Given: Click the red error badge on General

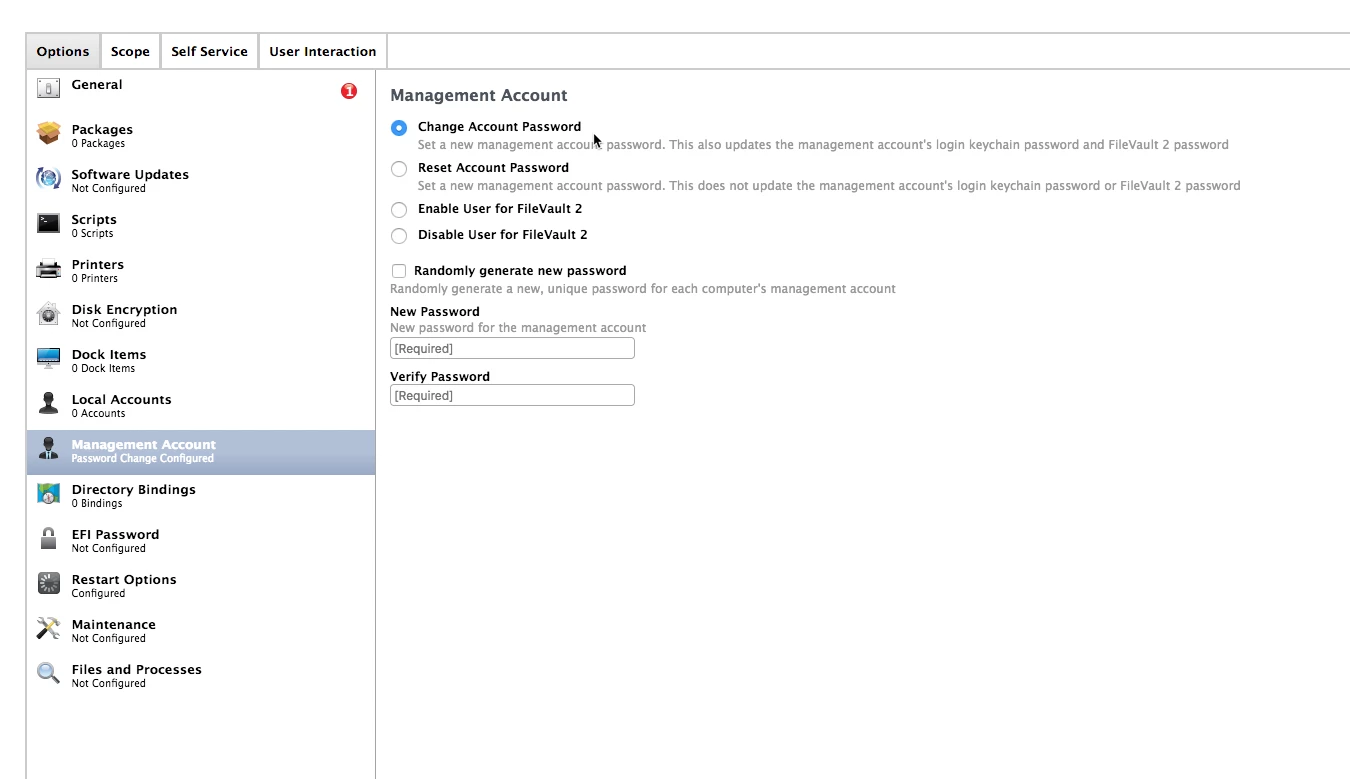Looking at the screenshot, I should tap(349, 91).
